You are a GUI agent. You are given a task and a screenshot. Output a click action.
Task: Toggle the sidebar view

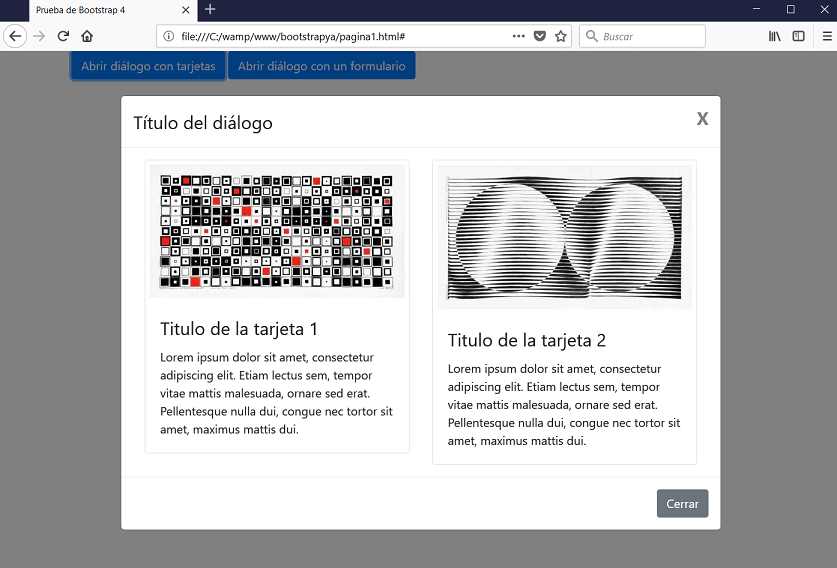799,36
